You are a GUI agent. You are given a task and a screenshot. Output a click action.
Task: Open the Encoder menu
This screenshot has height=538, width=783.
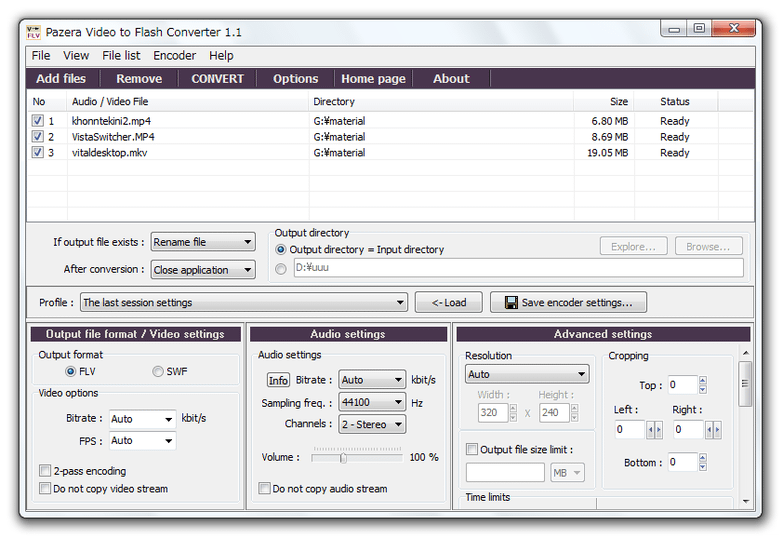(174, 55)
